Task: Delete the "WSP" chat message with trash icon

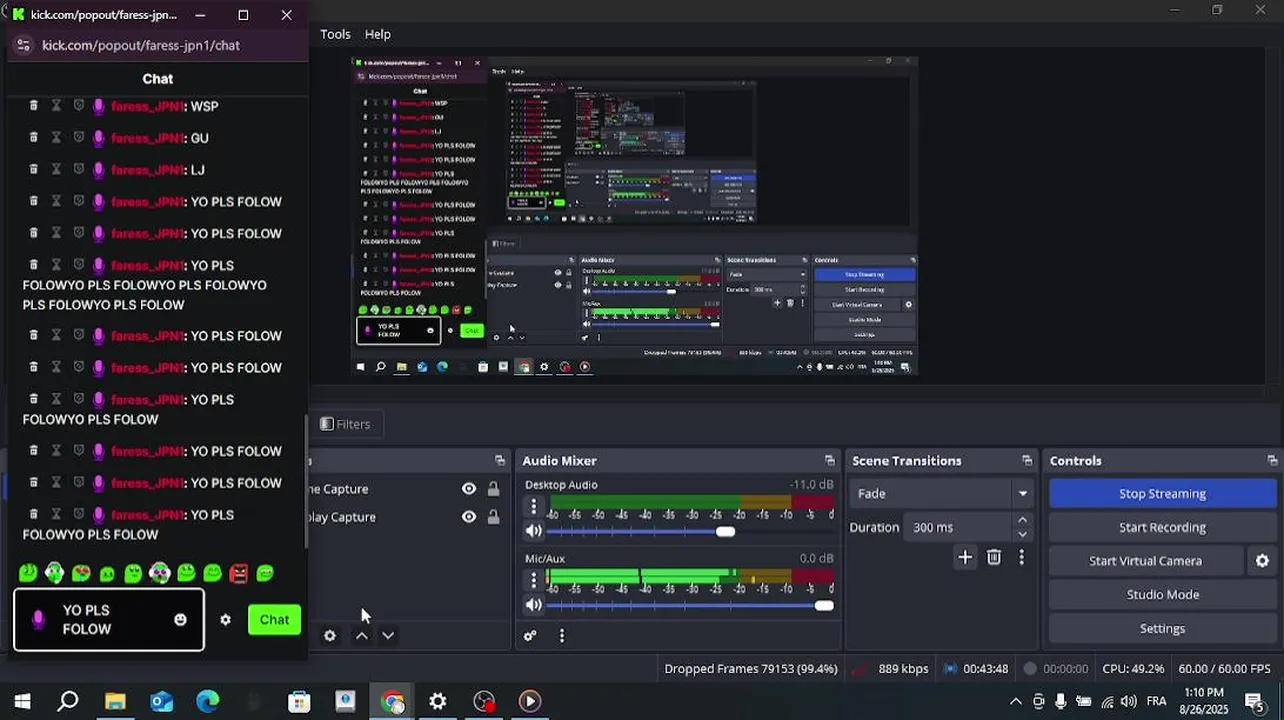Action: pyautogui.click(x=33, y=106)
